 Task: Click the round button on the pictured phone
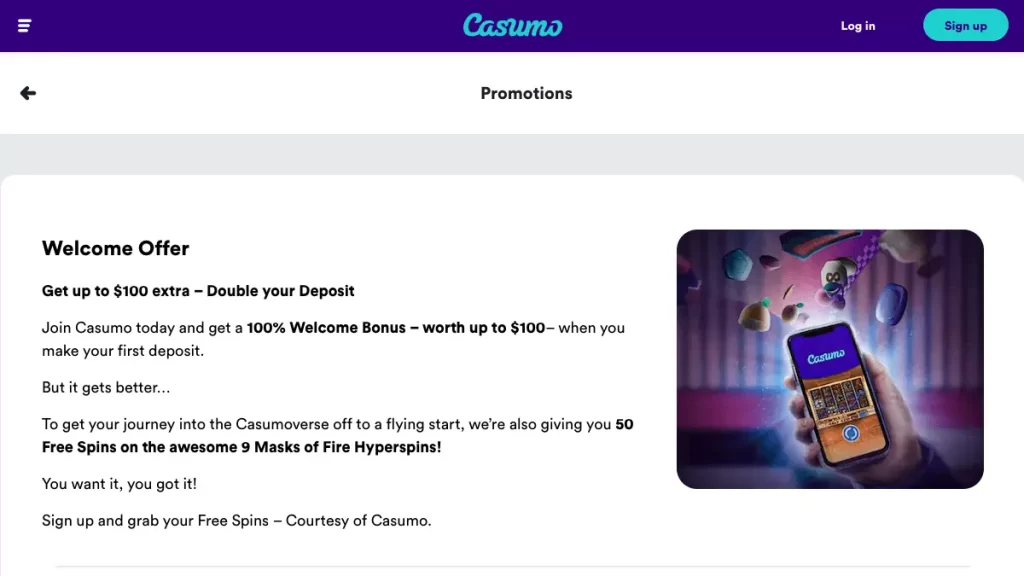(849, 434)
